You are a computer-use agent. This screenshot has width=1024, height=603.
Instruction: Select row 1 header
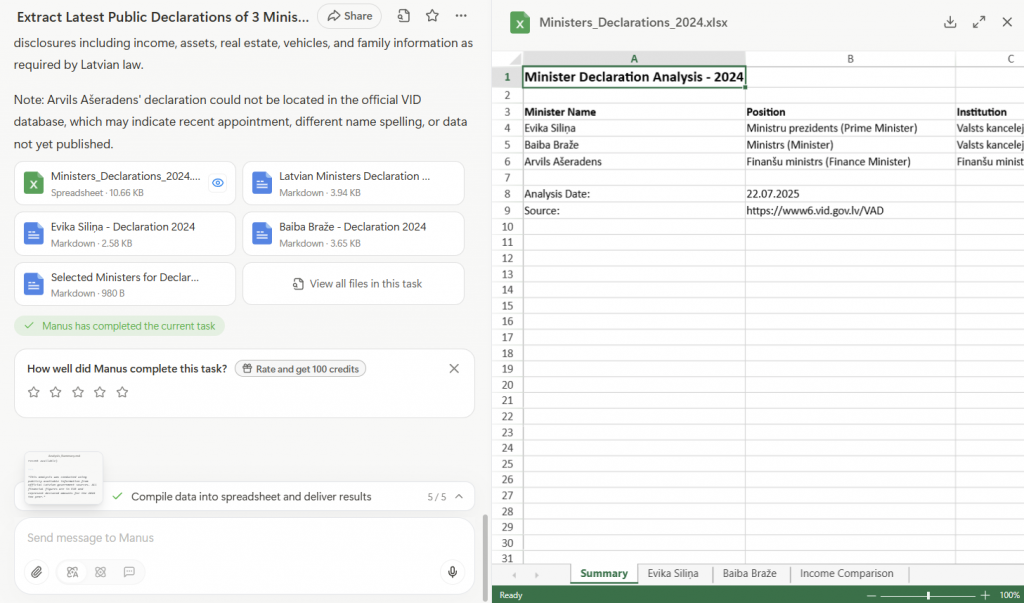[x=507, y=77]
